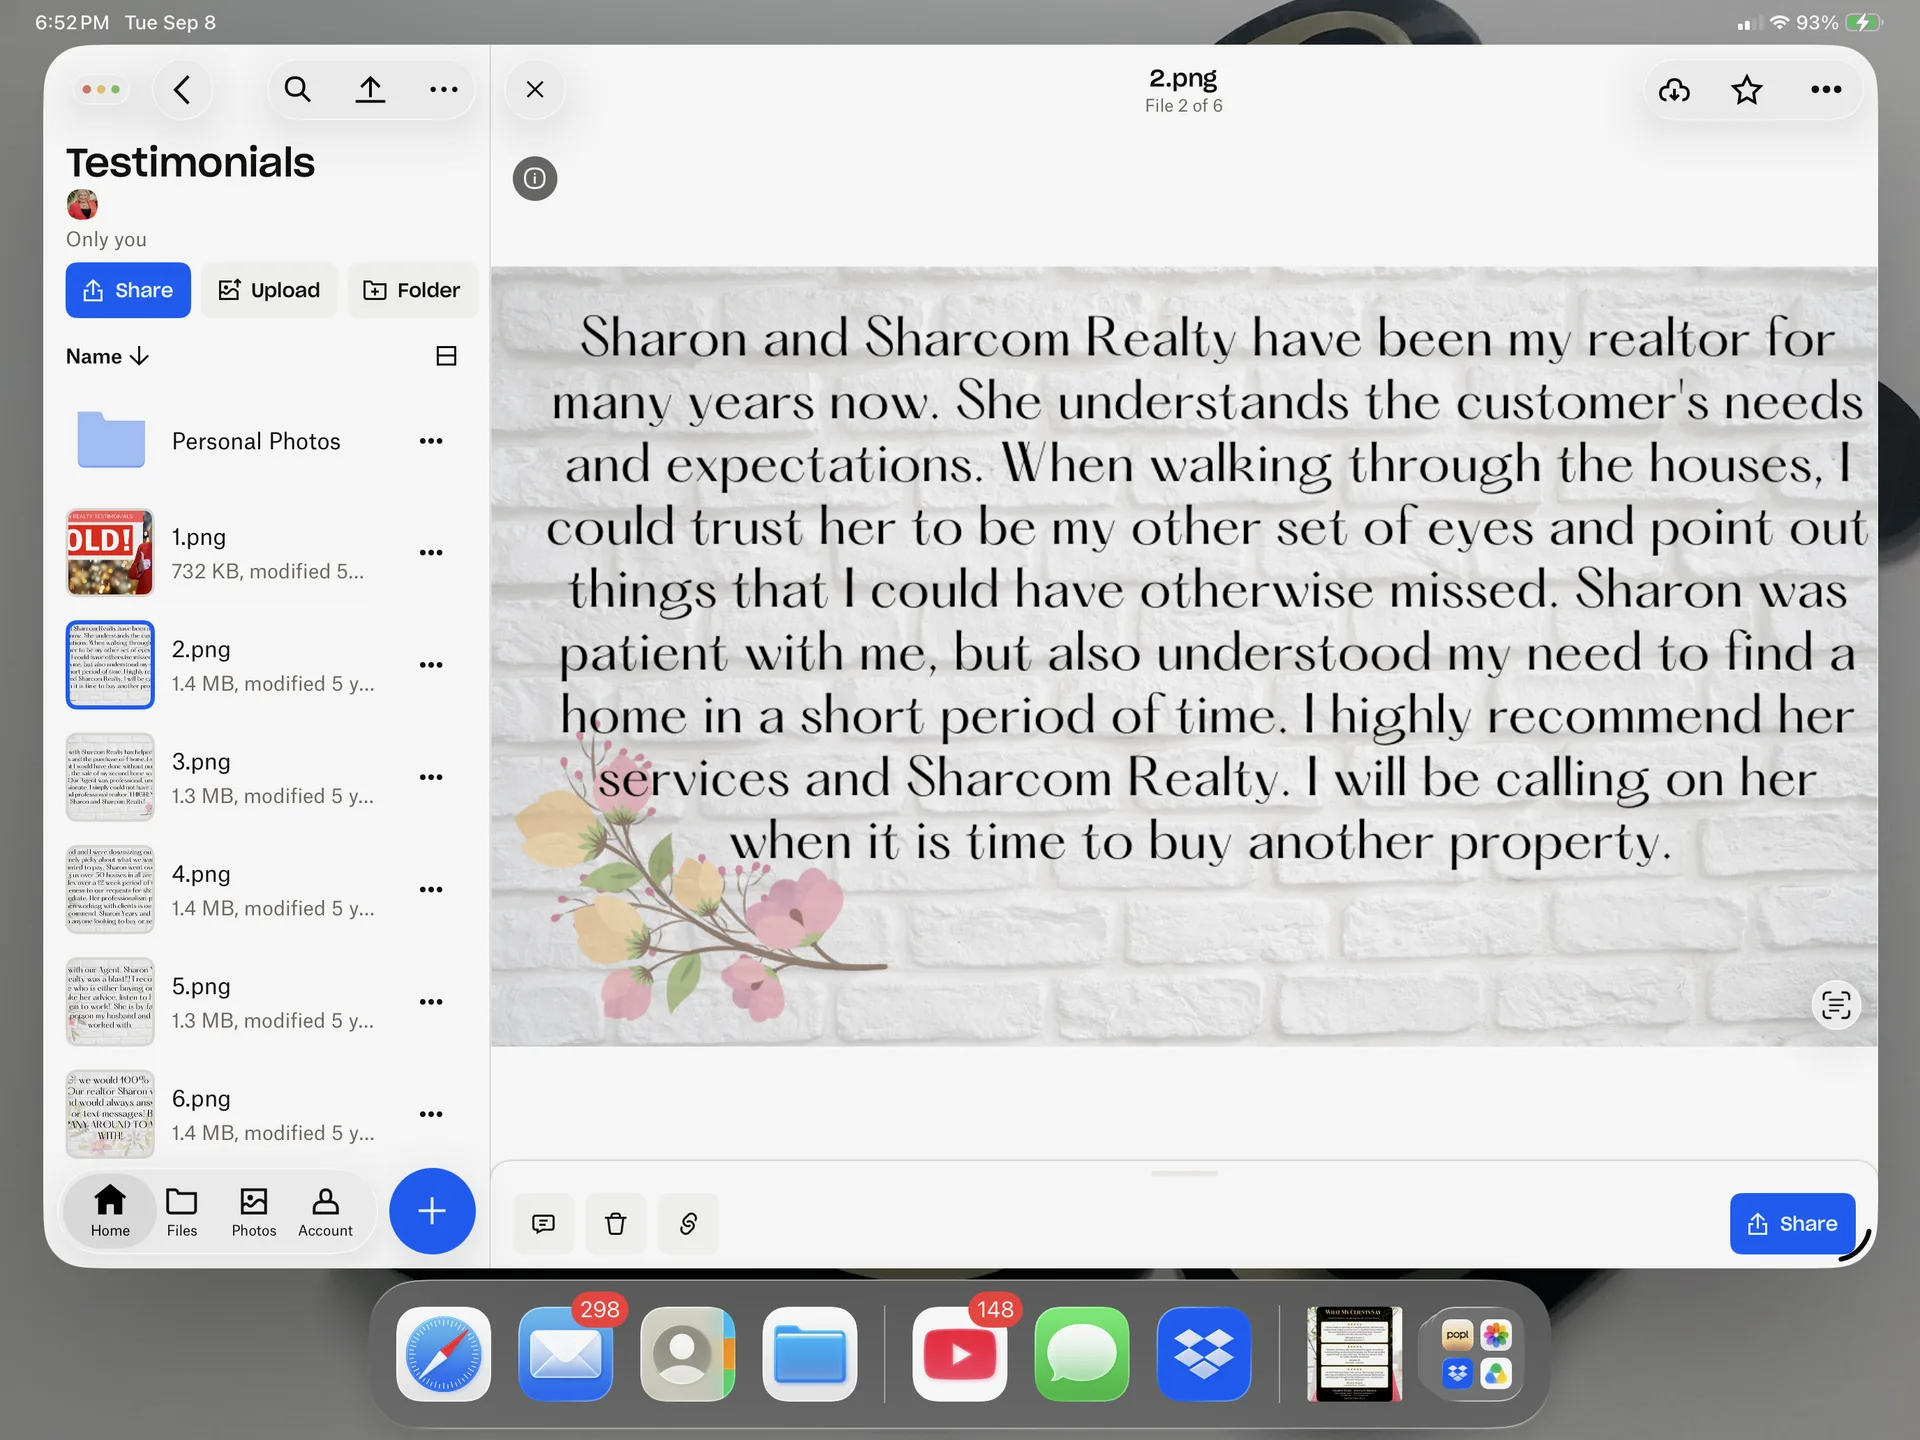Share the Testimonials folder
The height and width of the screenshot is (1440, 1920).
[128, 290]
